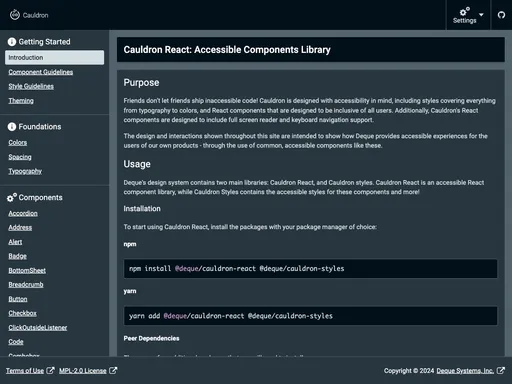Open the Theming page
512x384 pixels.
tap(21, 101)
